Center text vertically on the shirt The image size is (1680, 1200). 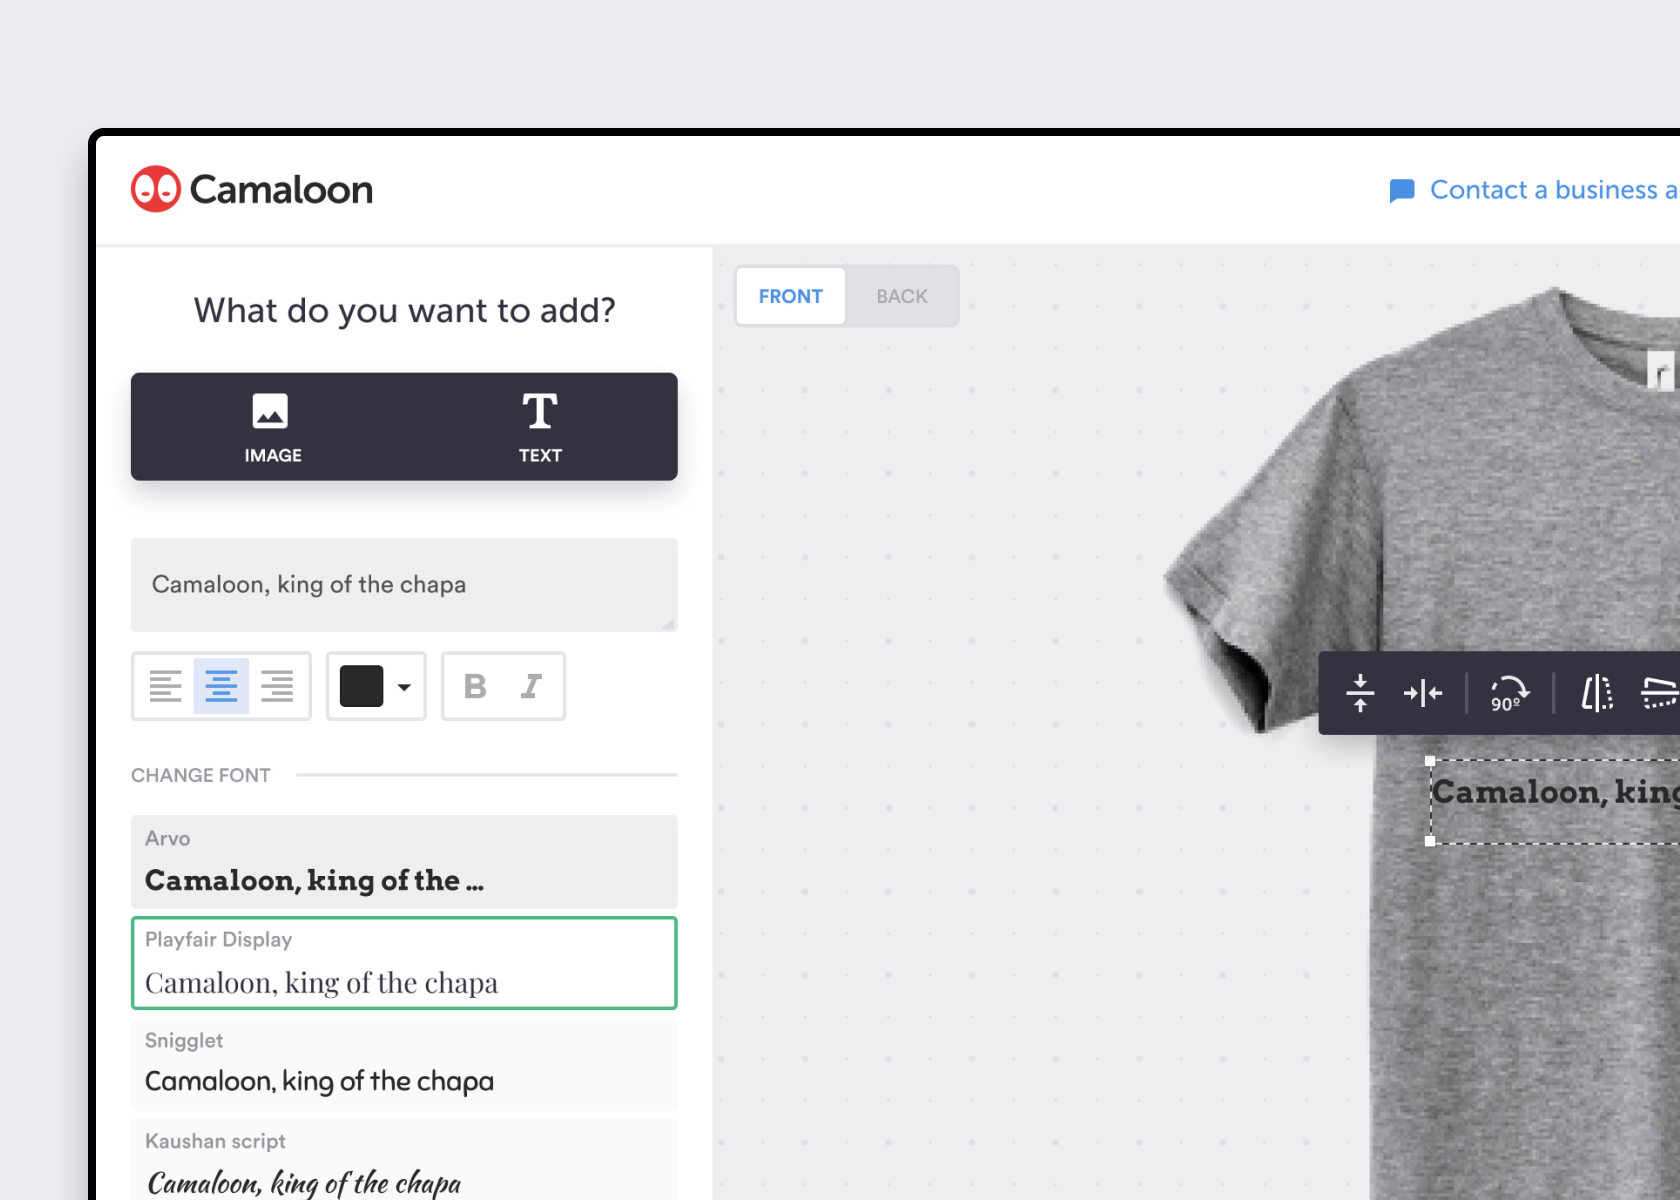tap(1360, 692)
